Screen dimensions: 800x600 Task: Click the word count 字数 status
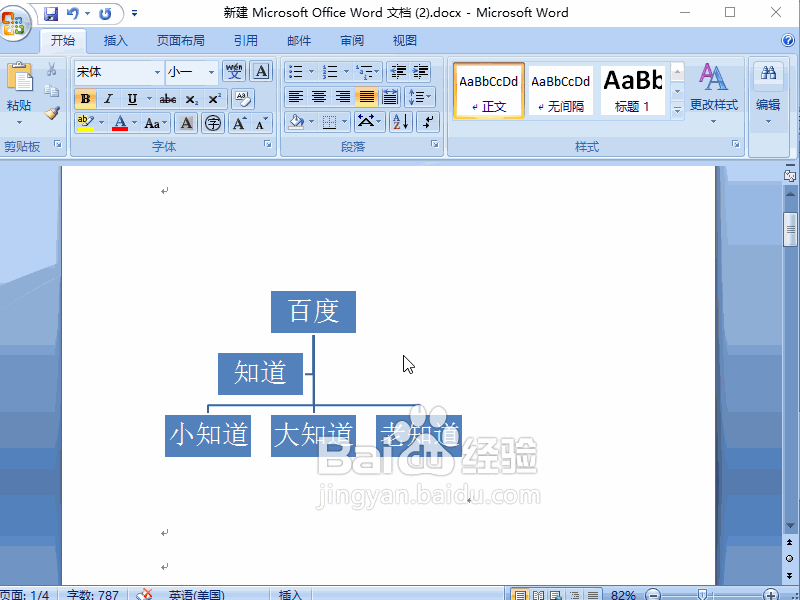[92, 594]
